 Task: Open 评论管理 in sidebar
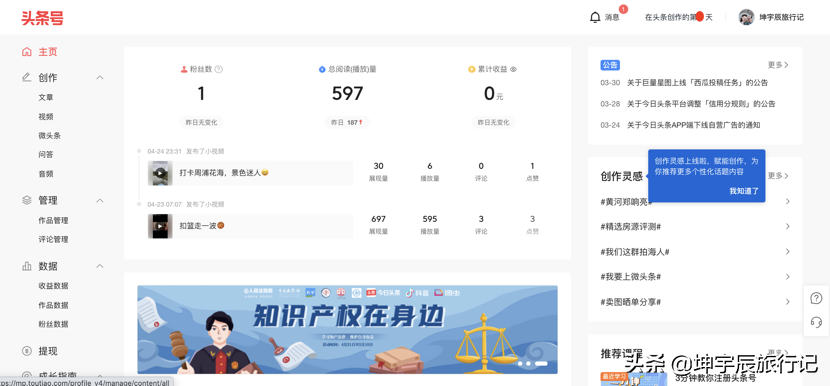coord(53,239)
